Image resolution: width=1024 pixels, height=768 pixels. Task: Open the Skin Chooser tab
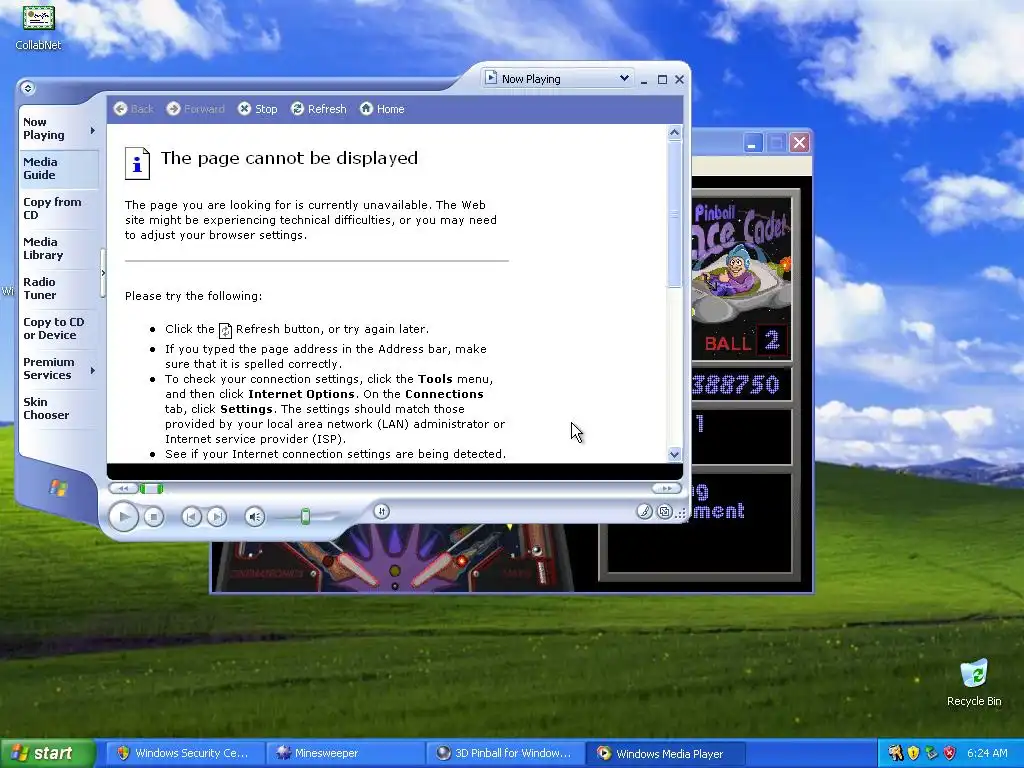[59, 408]
